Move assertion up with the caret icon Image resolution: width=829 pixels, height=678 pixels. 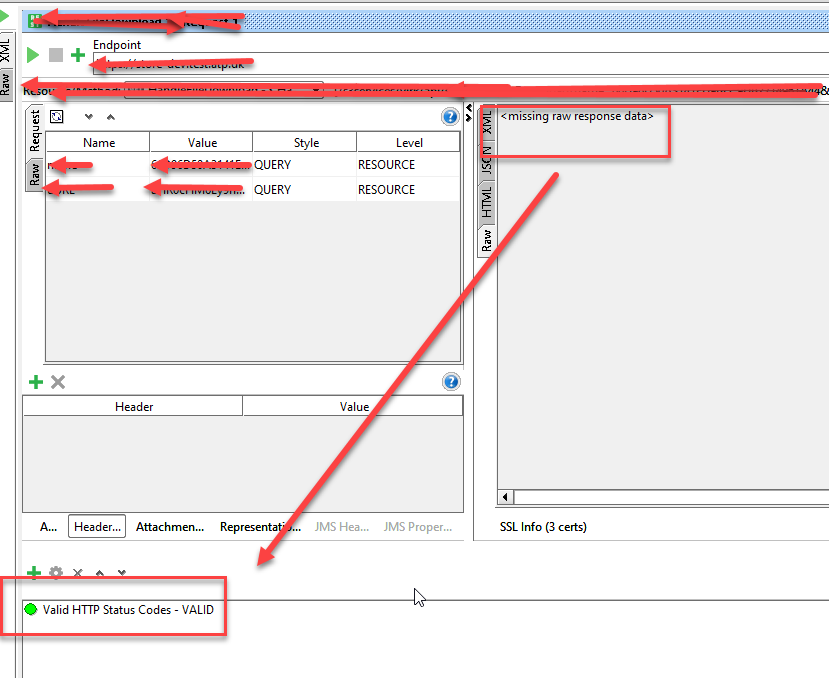[x=99, y=573]
